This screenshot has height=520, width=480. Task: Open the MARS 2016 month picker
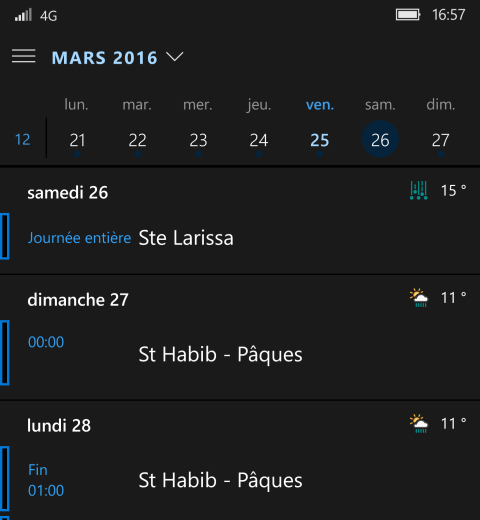[x=104, y=58]
